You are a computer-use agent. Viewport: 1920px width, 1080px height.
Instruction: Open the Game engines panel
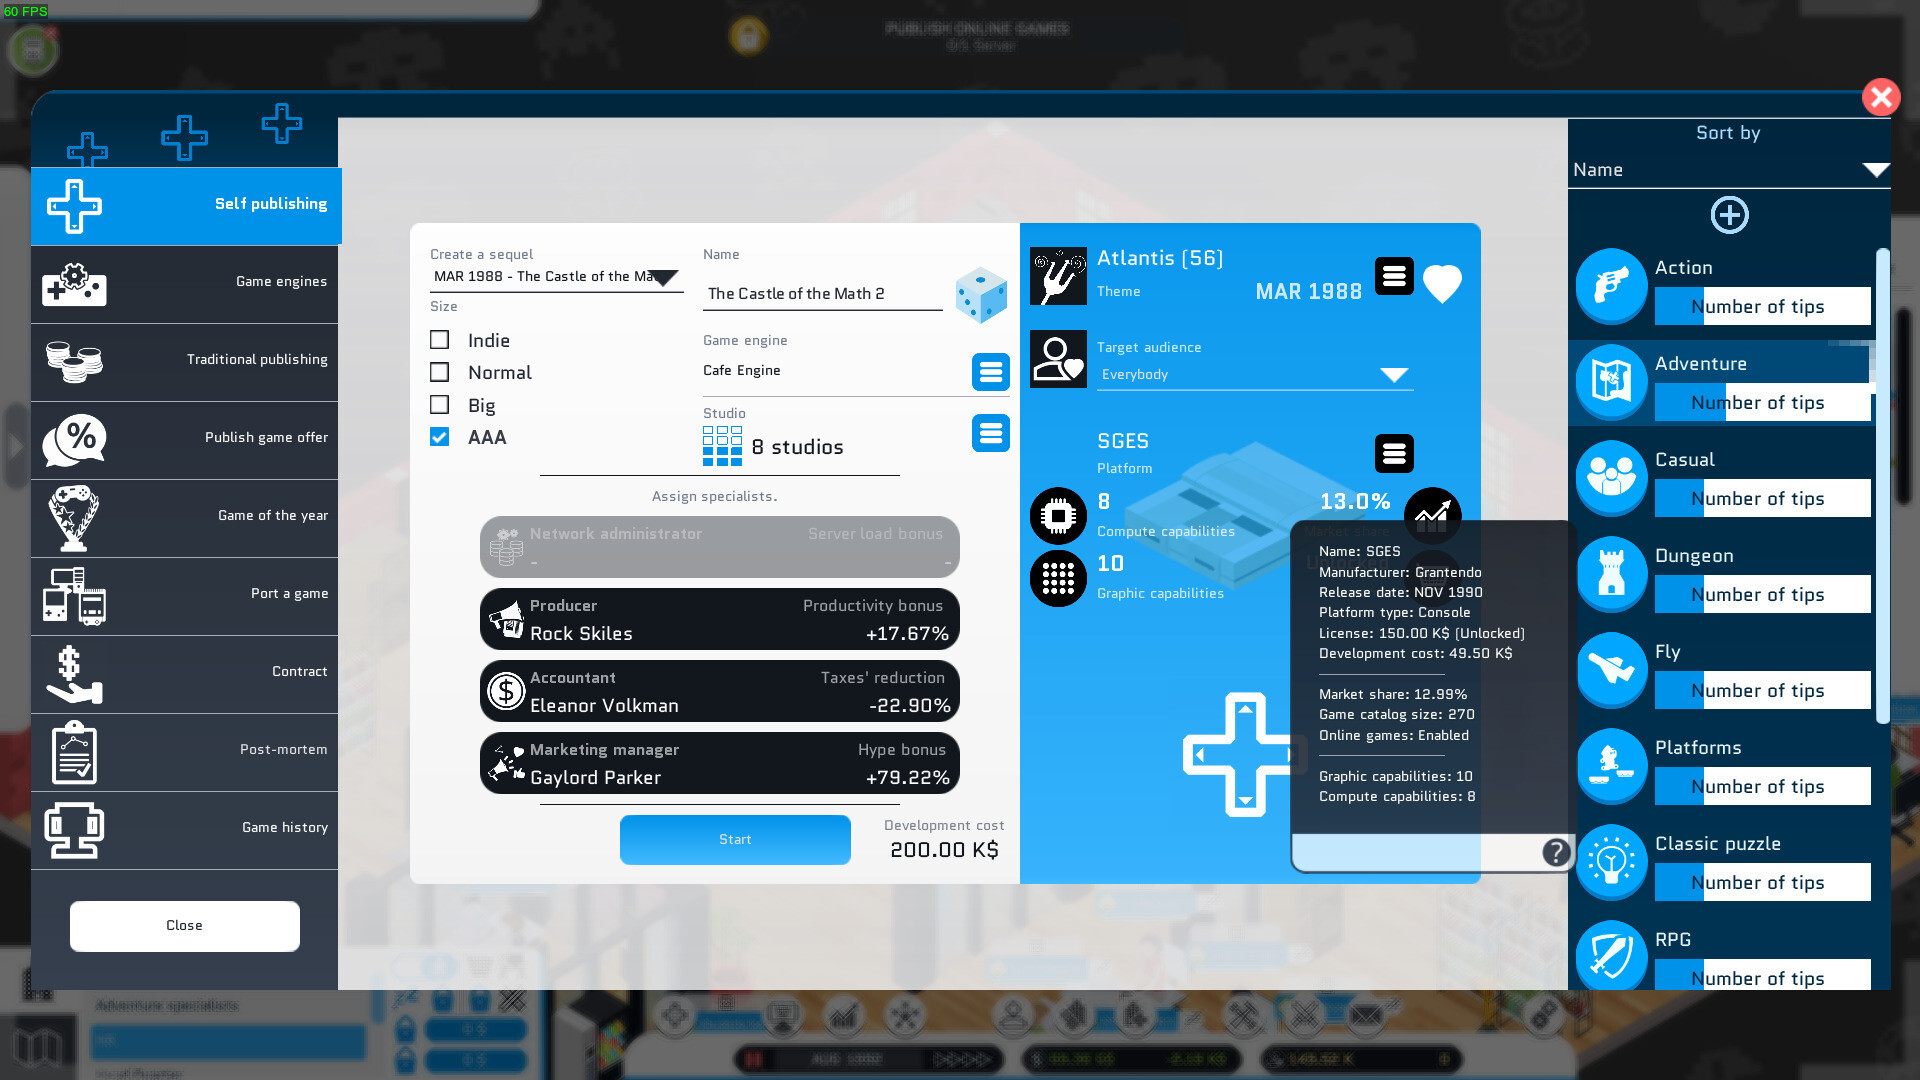[183, 282]
